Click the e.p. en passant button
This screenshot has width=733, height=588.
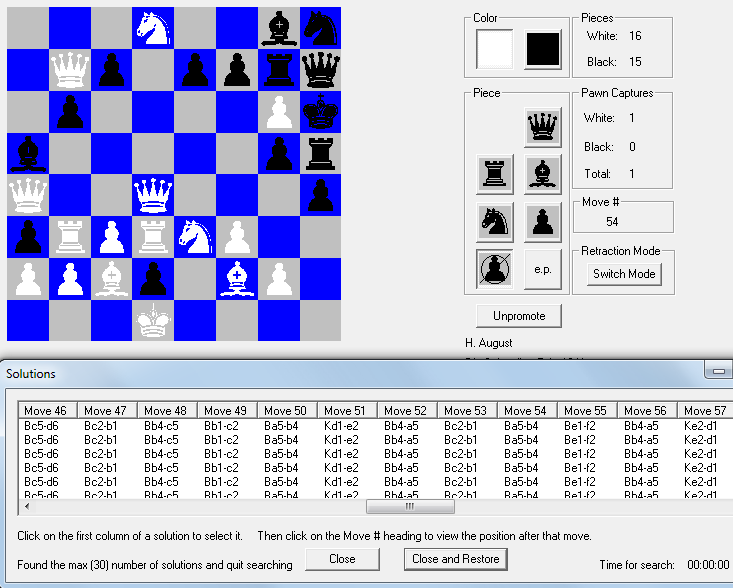tap(542, 270)
